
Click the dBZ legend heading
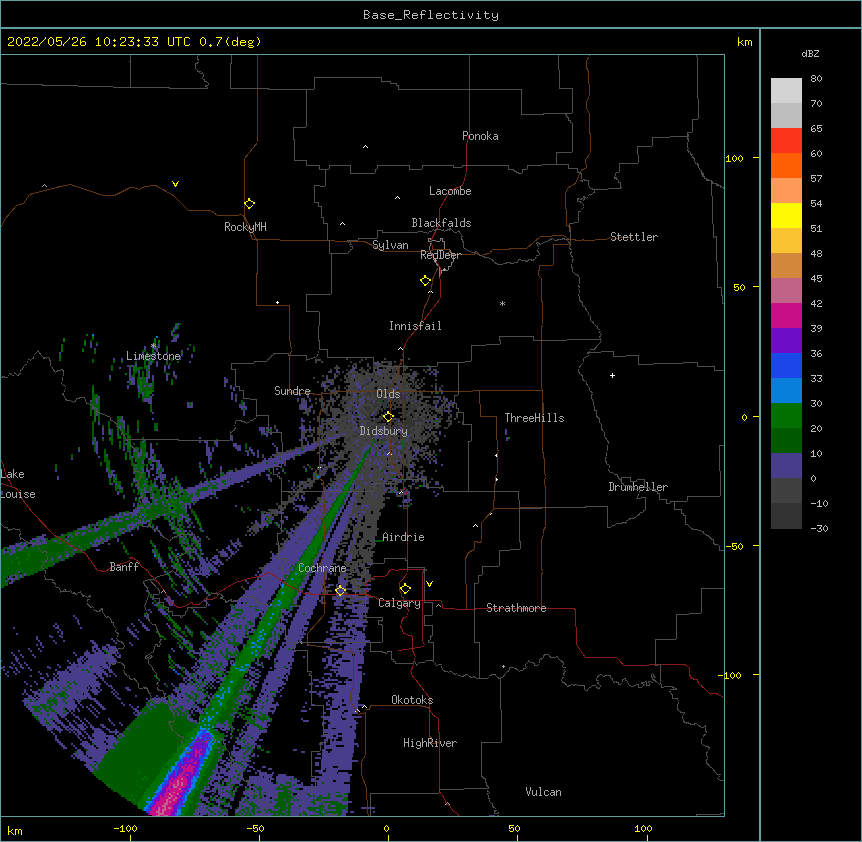[x=810, y=53]
